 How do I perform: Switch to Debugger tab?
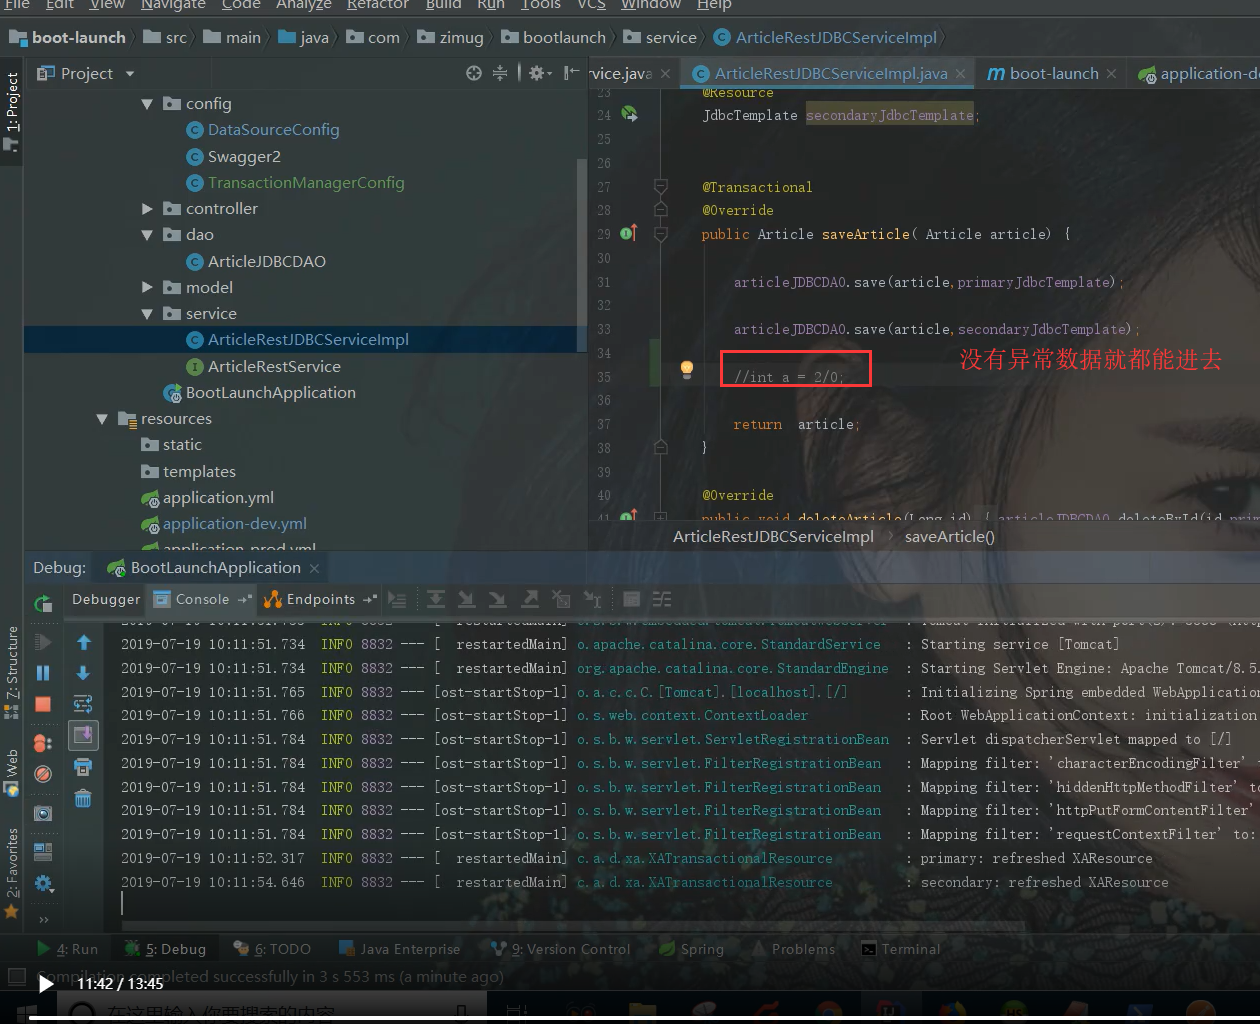(106, 599)
